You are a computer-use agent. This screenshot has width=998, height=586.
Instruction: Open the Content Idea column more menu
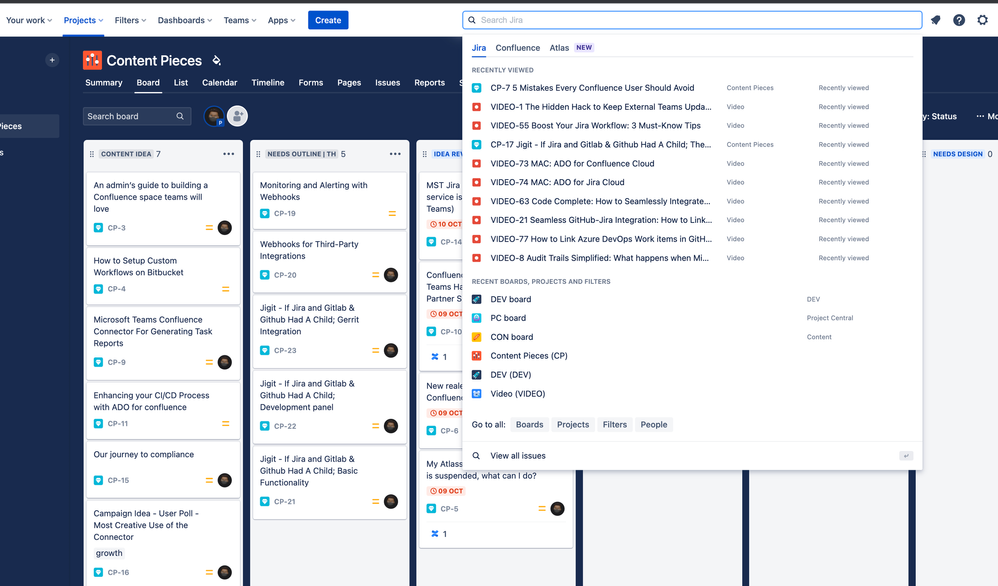[x=228, y=154]
